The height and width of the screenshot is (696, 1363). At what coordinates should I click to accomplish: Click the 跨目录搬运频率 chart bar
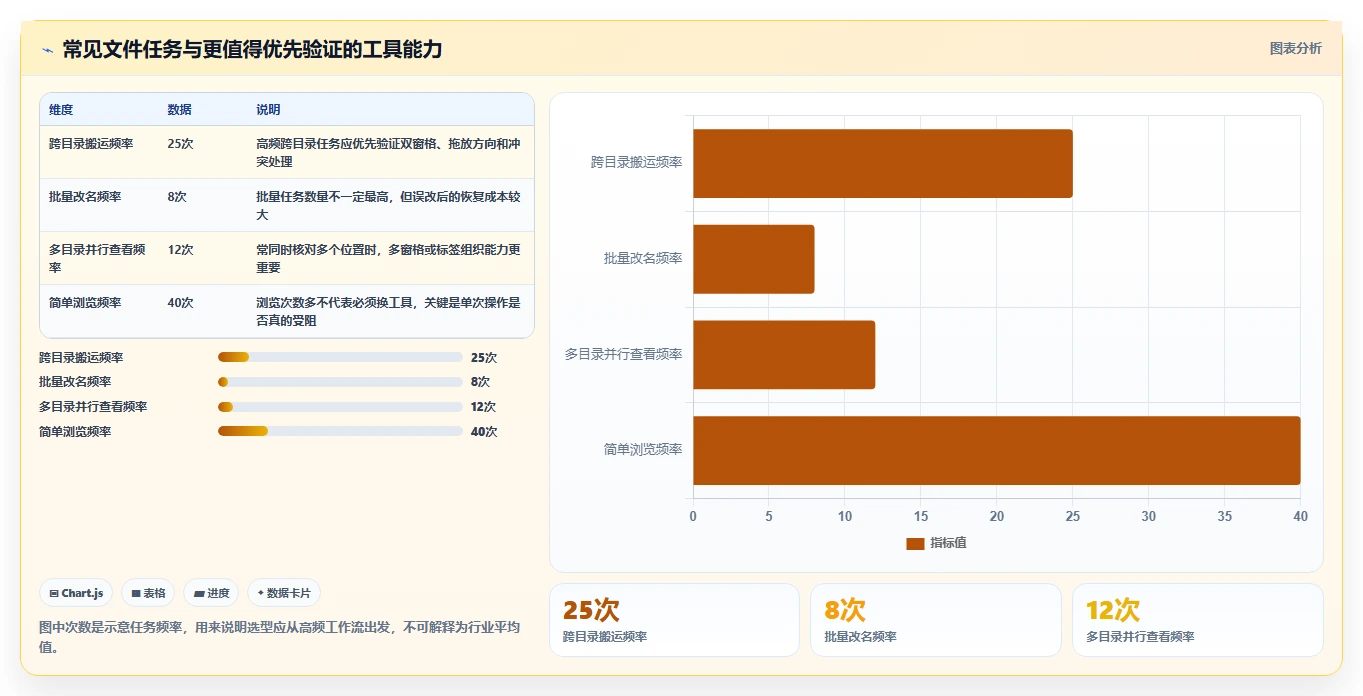click(x=883, y=163)
